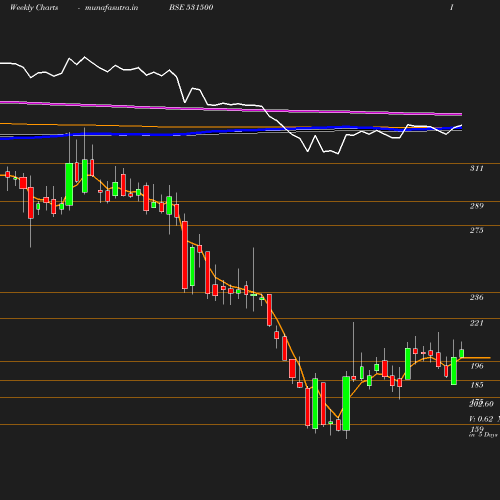Click the 236 price axis label
Viewport: 500px width, 500px height.
pos(477,297)
